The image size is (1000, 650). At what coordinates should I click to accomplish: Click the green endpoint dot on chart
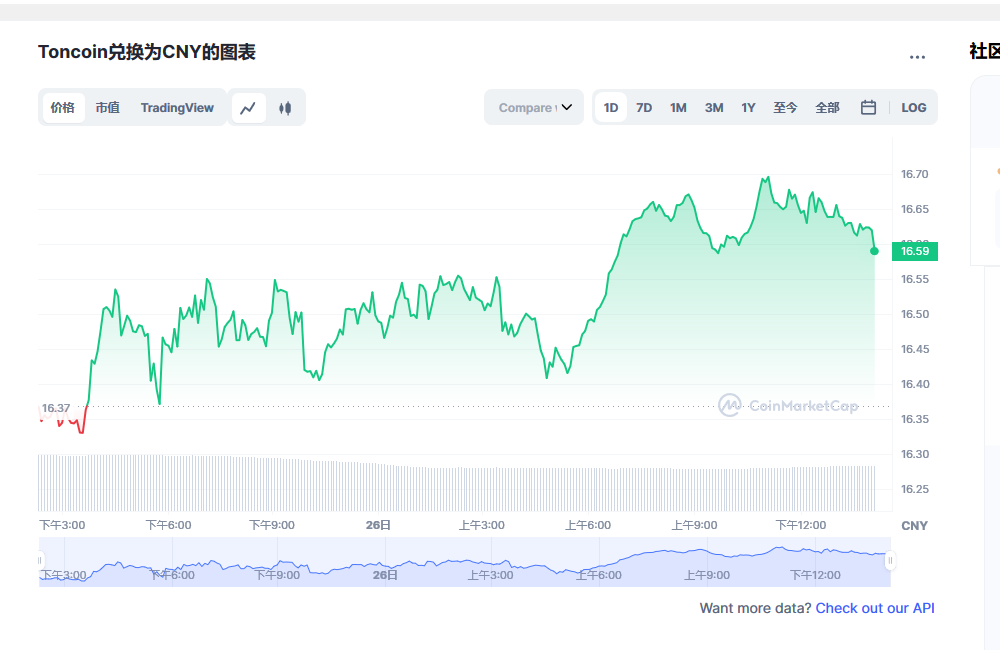(x=874, y=251)
